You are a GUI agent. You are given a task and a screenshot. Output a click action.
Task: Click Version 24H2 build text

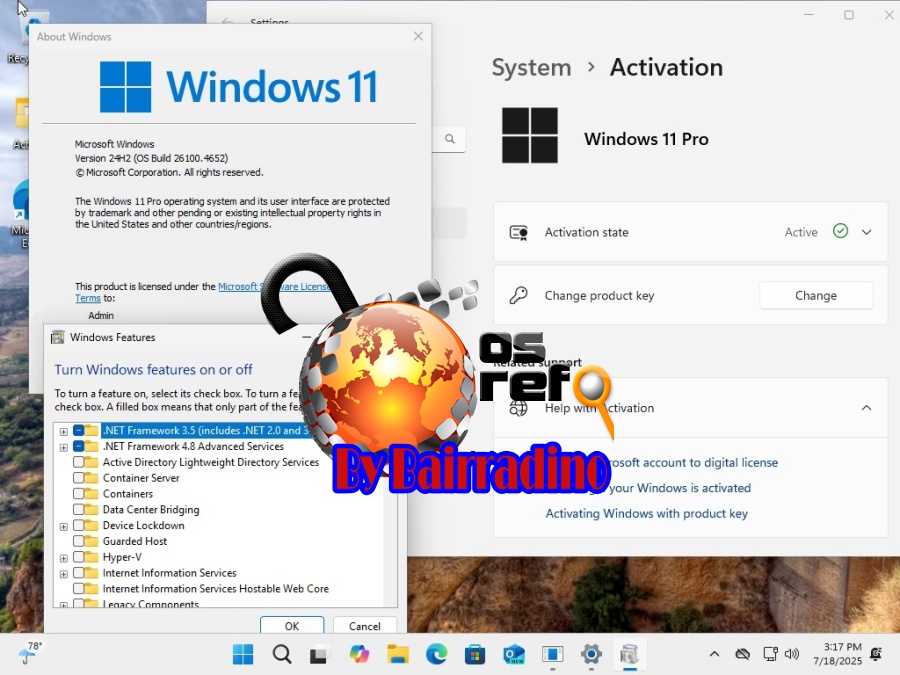[x=152, y=158]
